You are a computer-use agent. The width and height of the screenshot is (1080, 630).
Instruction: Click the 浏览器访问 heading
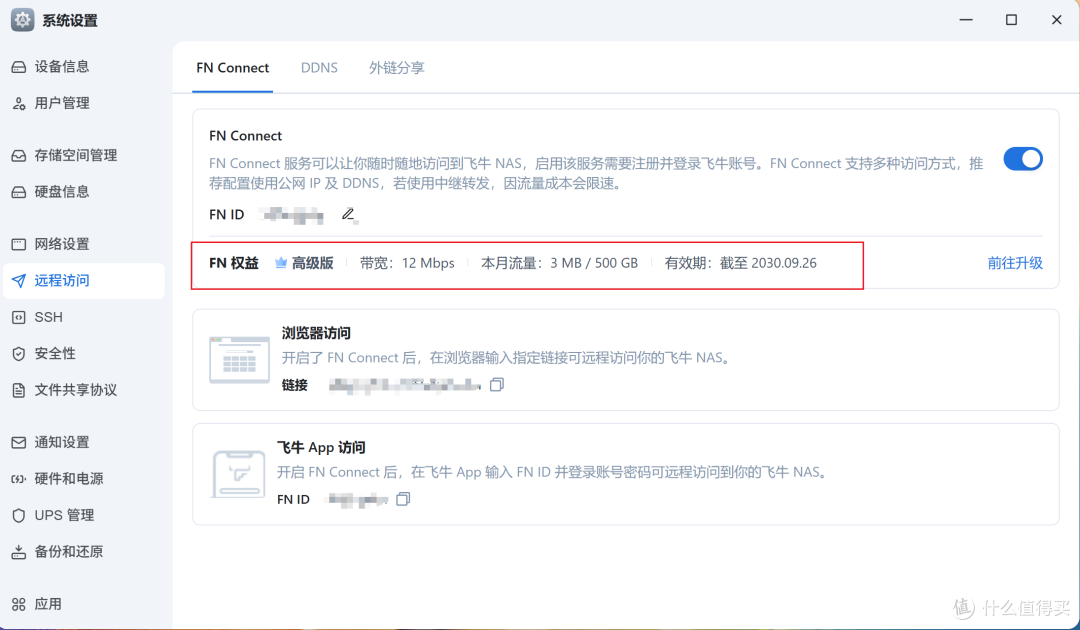pos(316,333)
